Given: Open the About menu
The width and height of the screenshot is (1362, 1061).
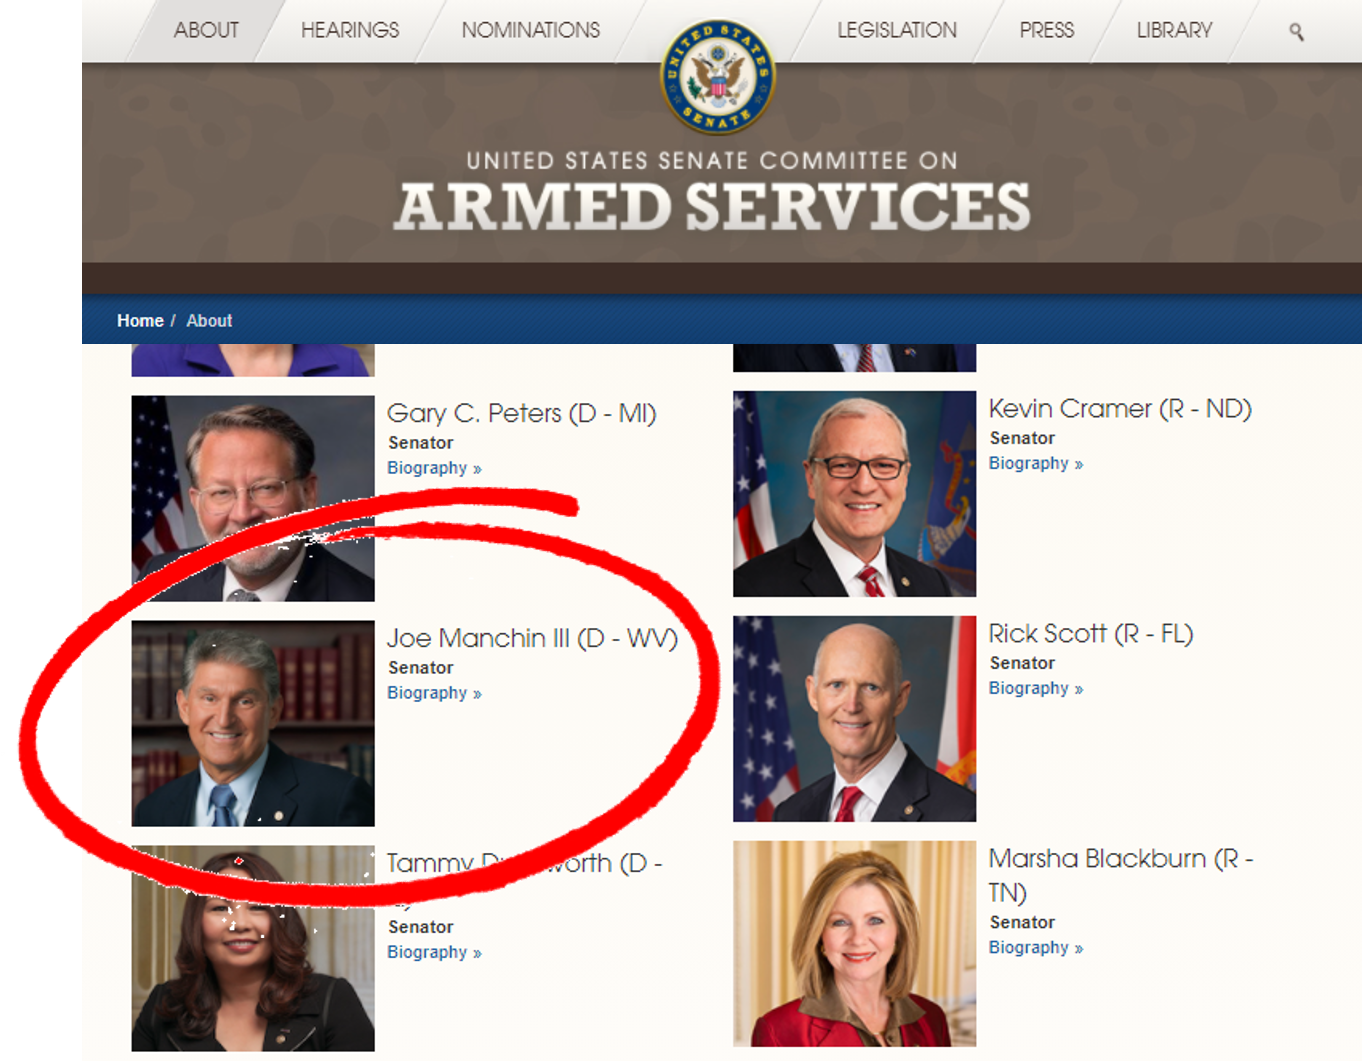Looking at the screenshot, I should click(206, 30).
